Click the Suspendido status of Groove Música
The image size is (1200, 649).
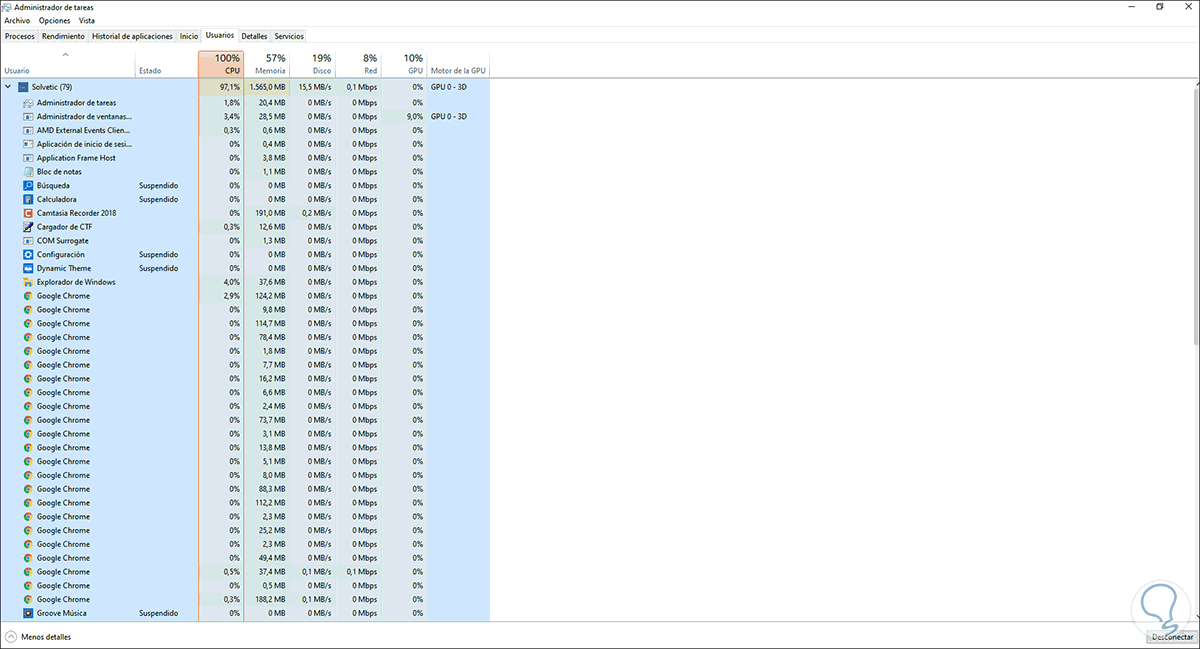[x=158, y=613]
